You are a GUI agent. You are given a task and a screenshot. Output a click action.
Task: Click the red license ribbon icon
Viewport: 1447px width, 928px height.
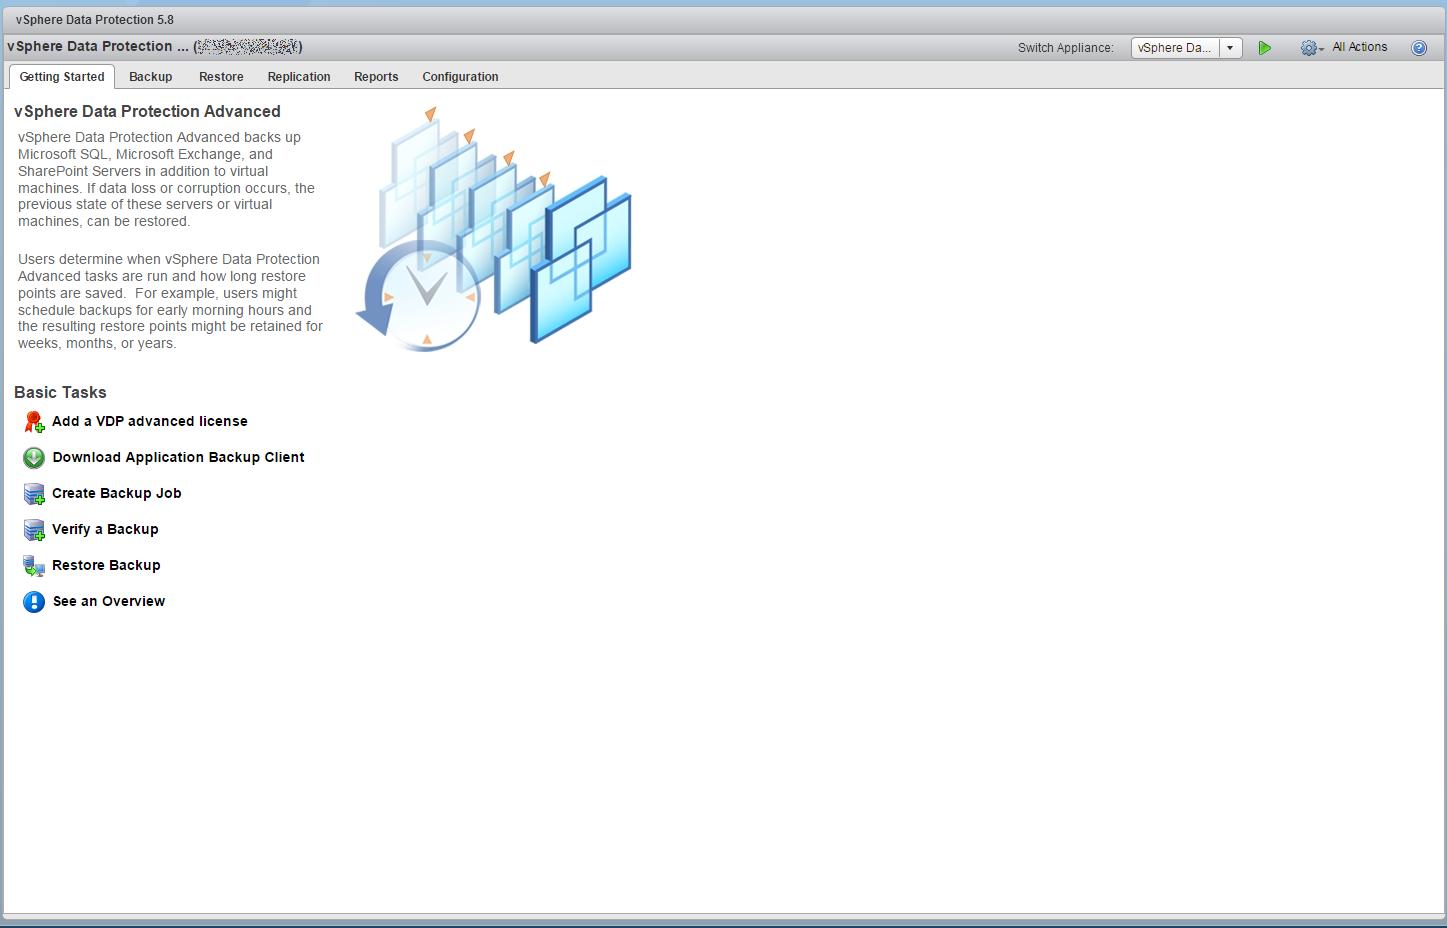coord(34,422)
